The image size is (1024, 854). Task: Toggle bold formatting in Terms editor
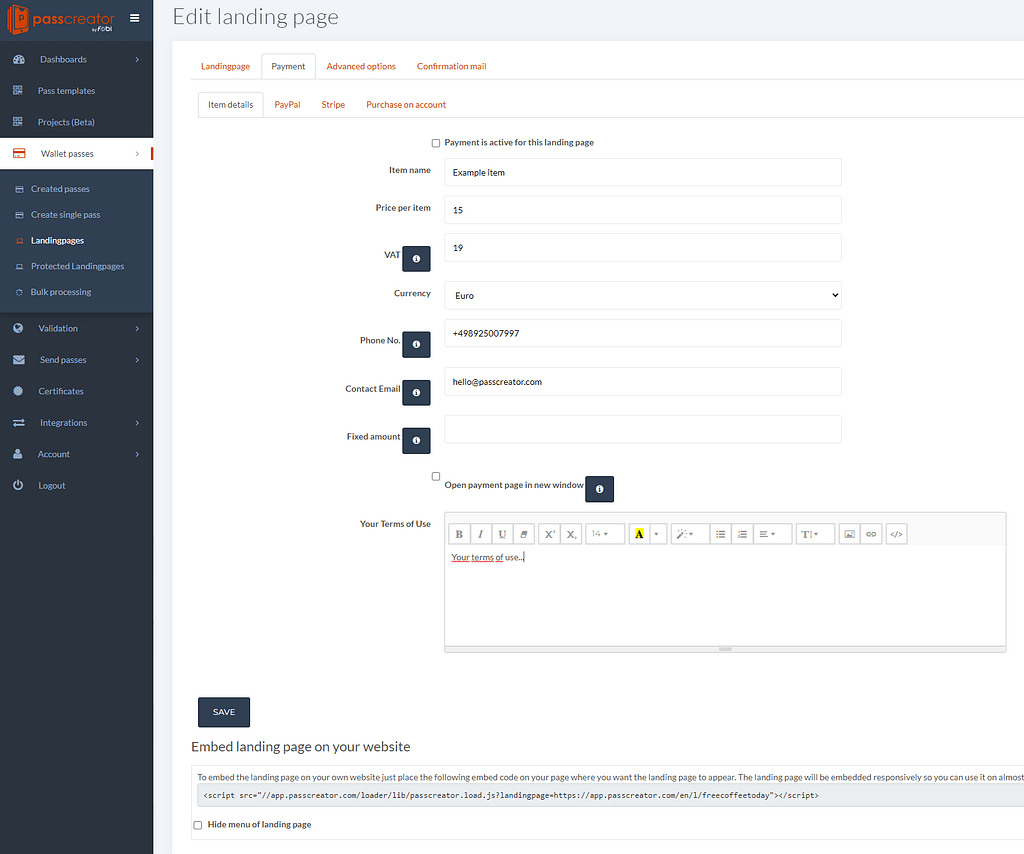click(459, 534)
